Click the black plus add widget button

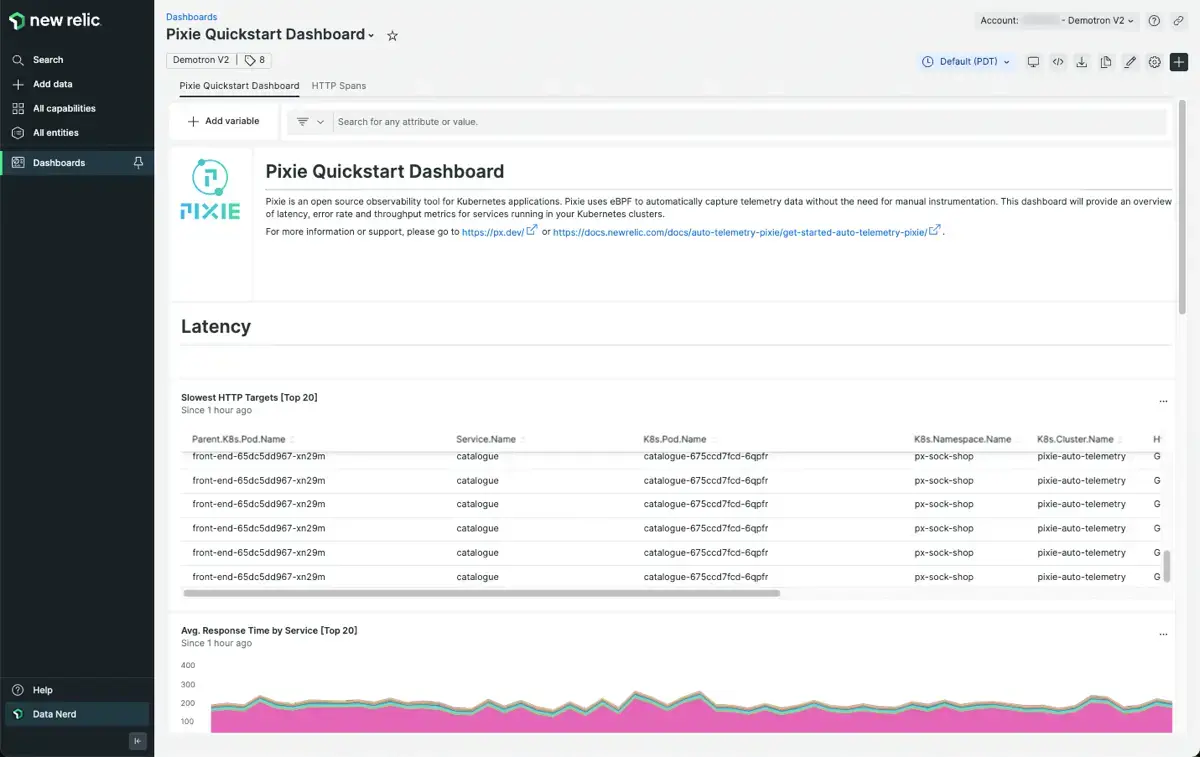coord(1178,62)
